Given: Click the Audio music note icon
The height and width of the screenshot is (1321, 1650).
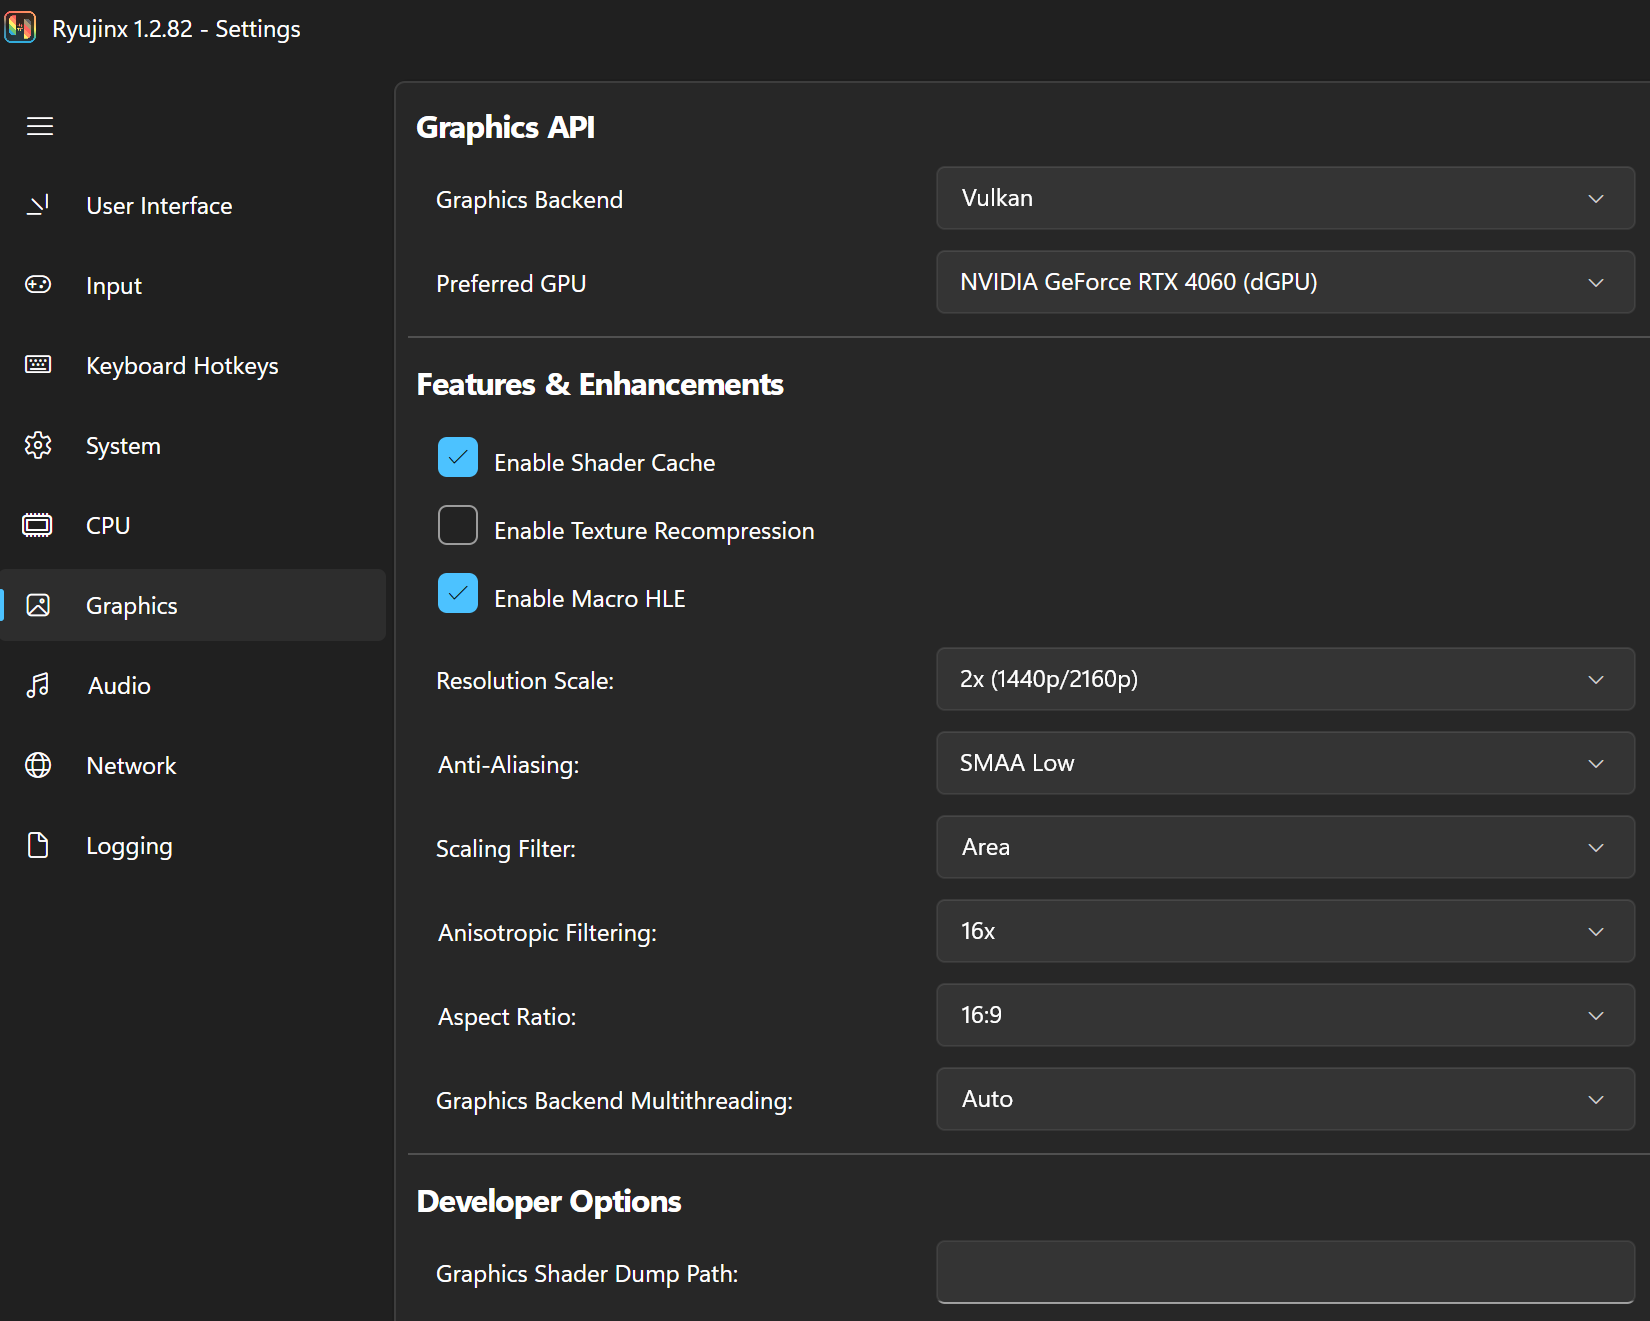Looking at the screenshot, I should pyautogui.click(x=38, y=685).
